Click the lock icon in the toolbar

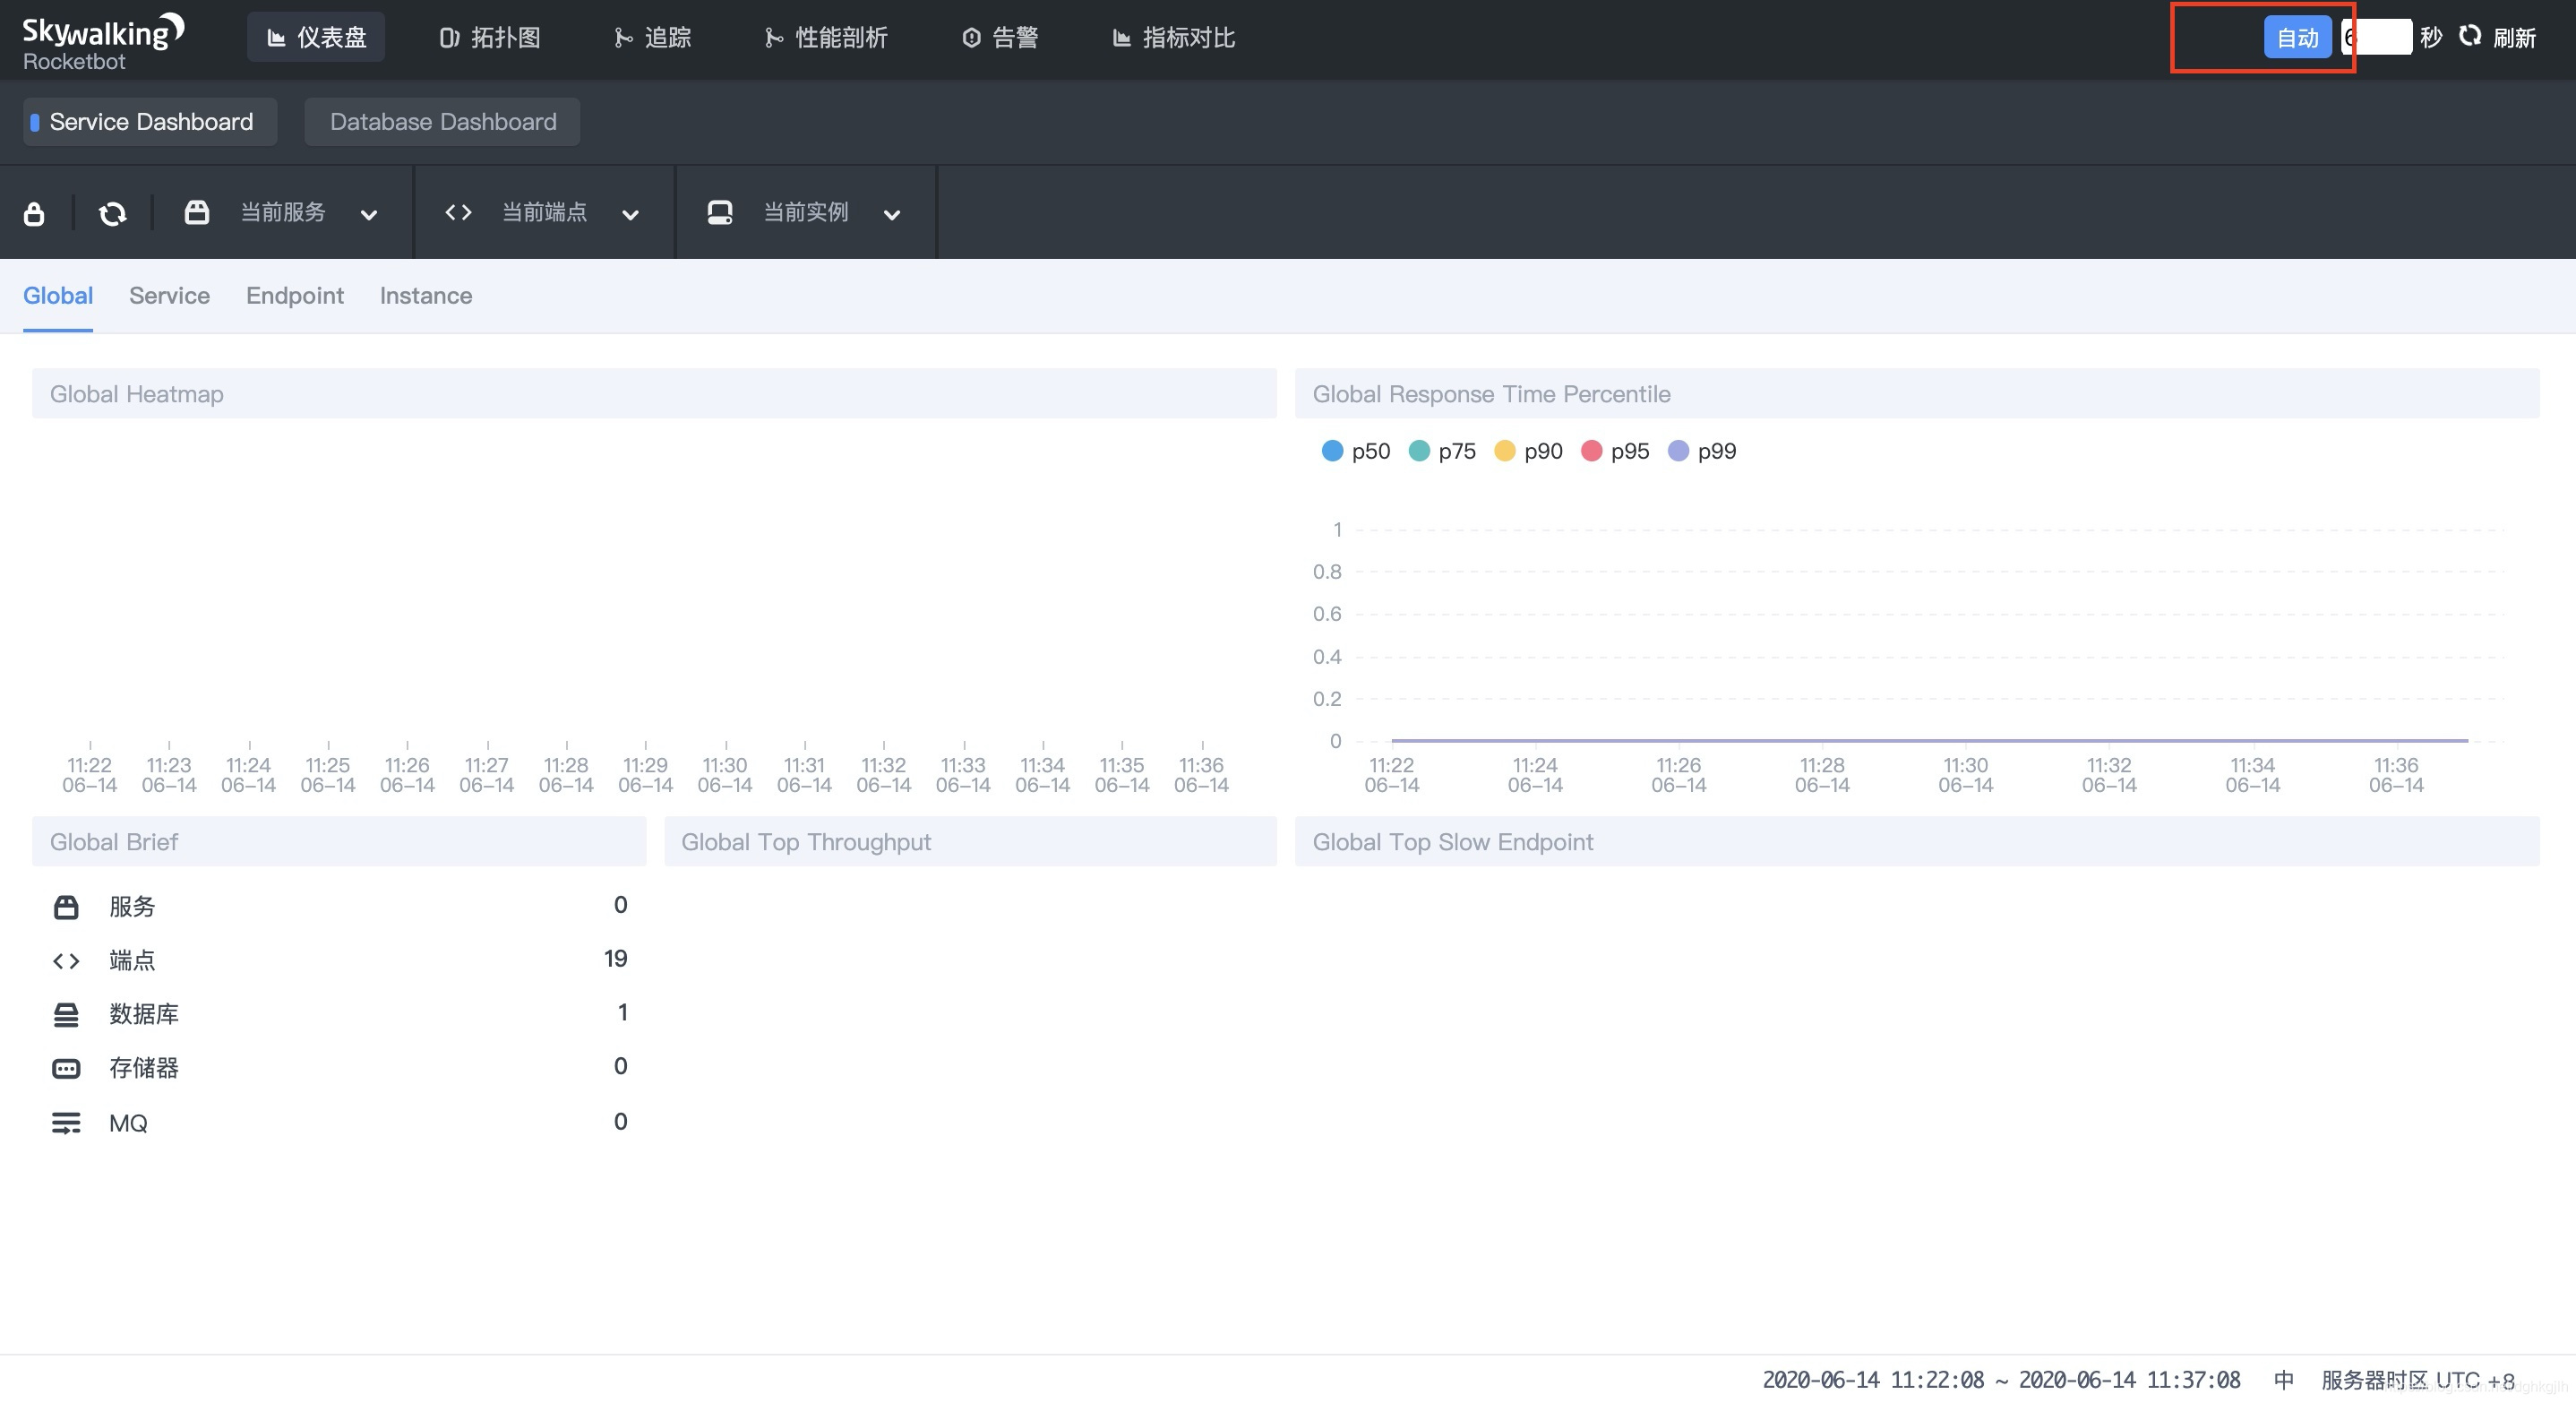[x=34, y=213]
